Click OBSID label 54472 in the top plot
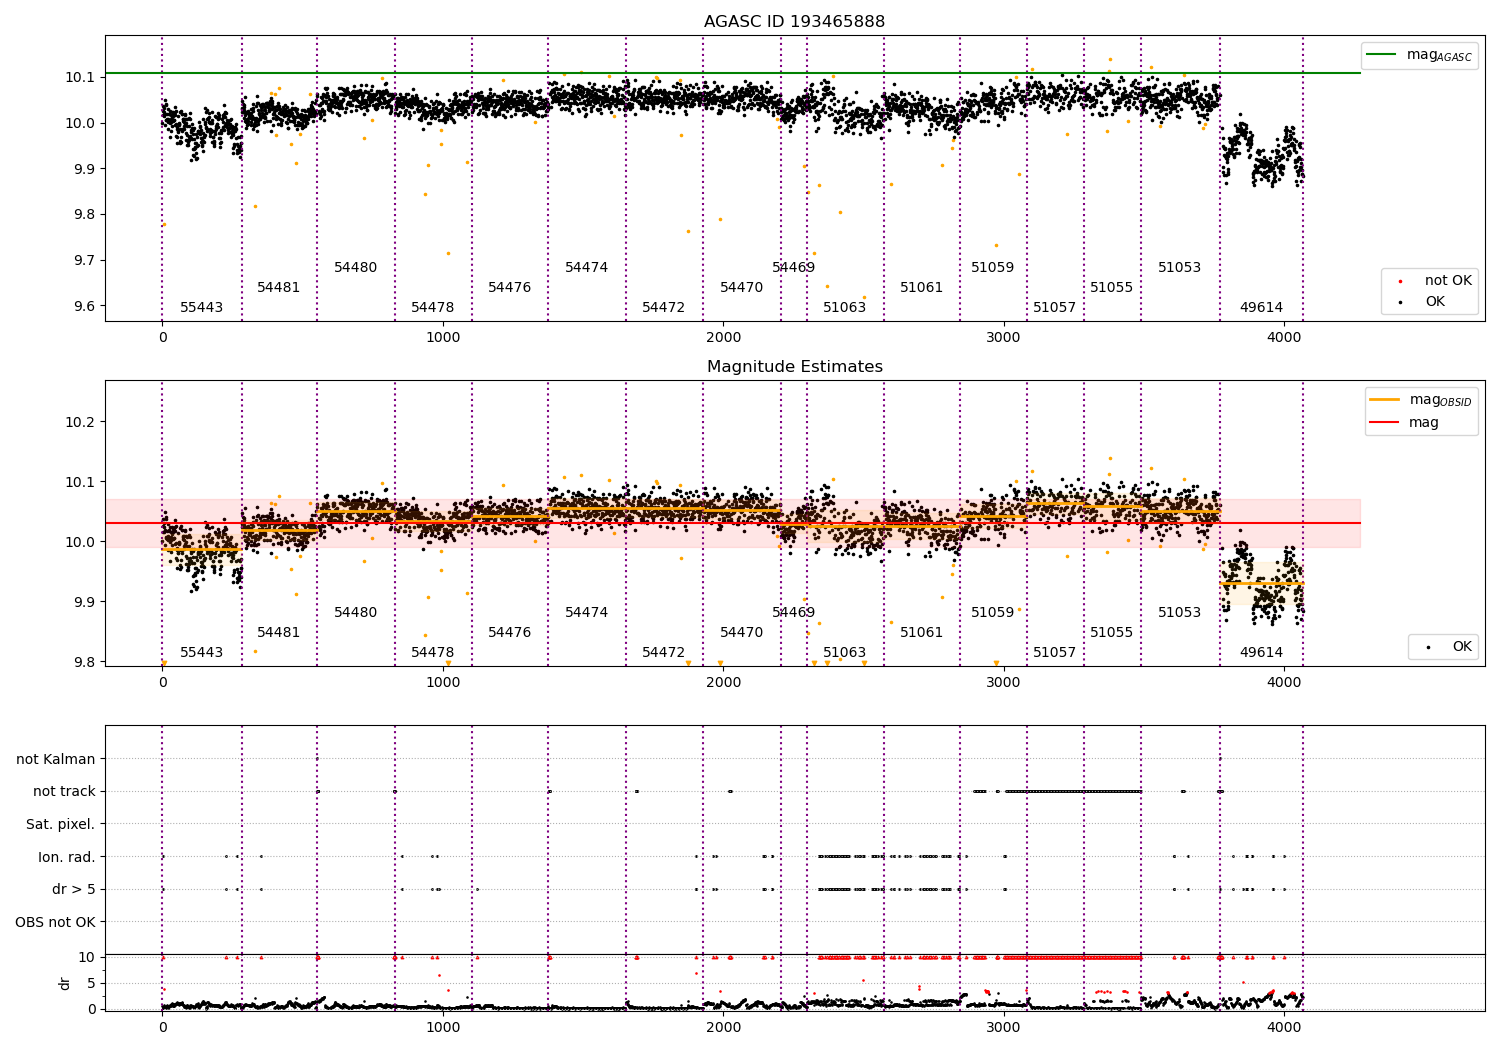Image resolution: width=1500 pixels, height=1050 pixels. [664, 308]
